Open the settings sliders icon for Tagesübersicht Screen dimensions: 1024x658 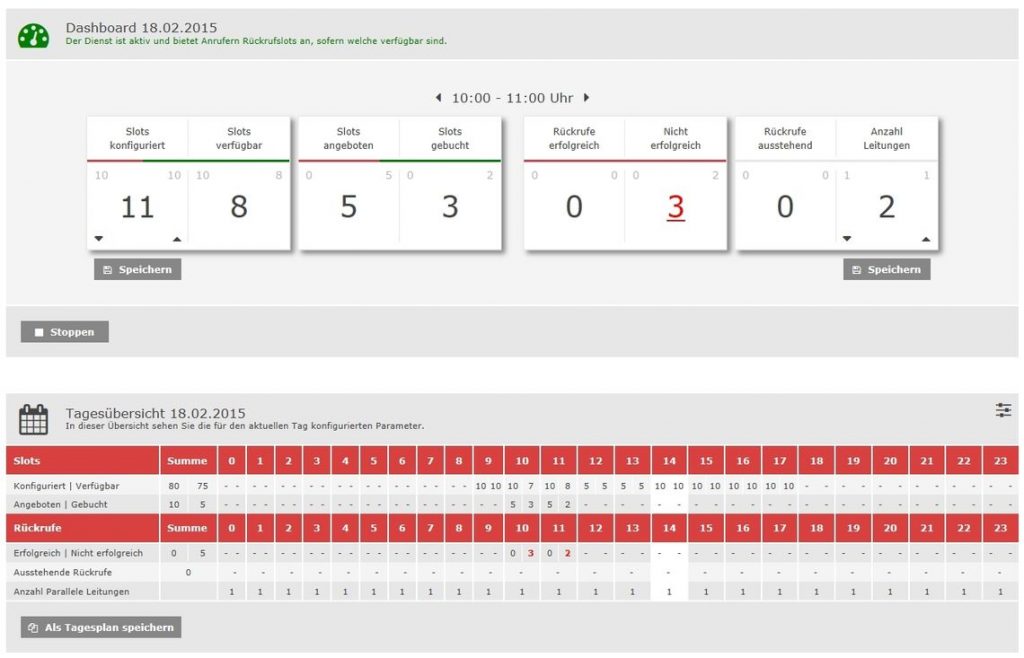1003,410
